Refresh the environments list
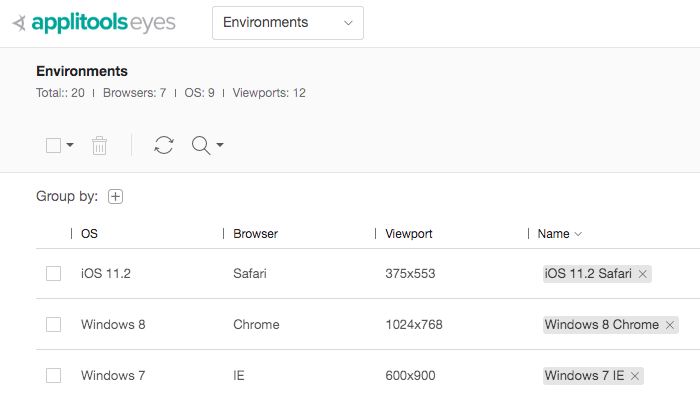The width and height of the screenshot is (700, 398). point(164,145)
